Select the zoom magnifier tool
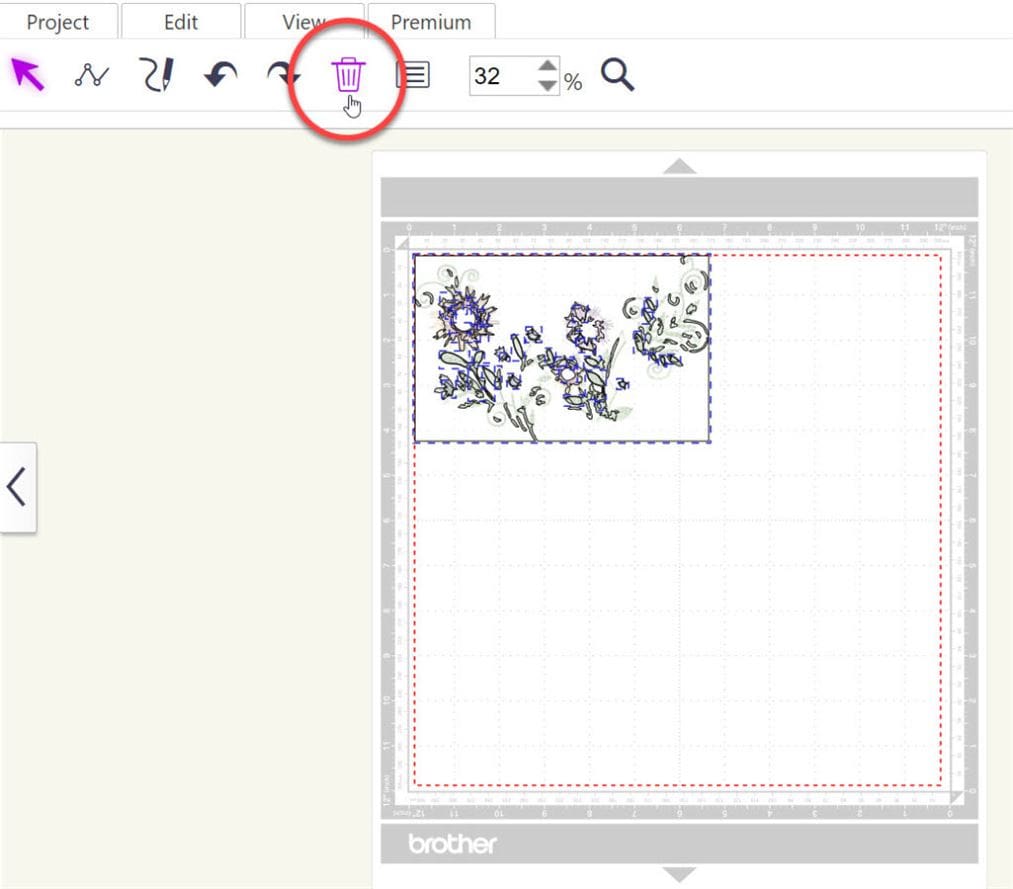This screenshot has width=1013, height=889. [x=617, y=74]
